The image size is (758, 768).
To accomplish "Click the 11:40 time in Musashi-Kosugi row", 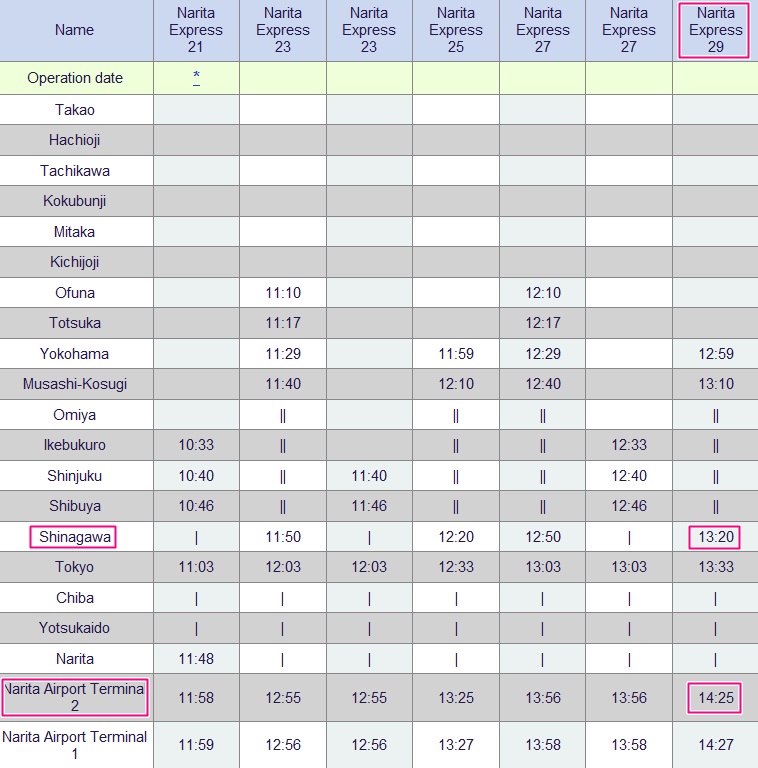I will (283, 384).
